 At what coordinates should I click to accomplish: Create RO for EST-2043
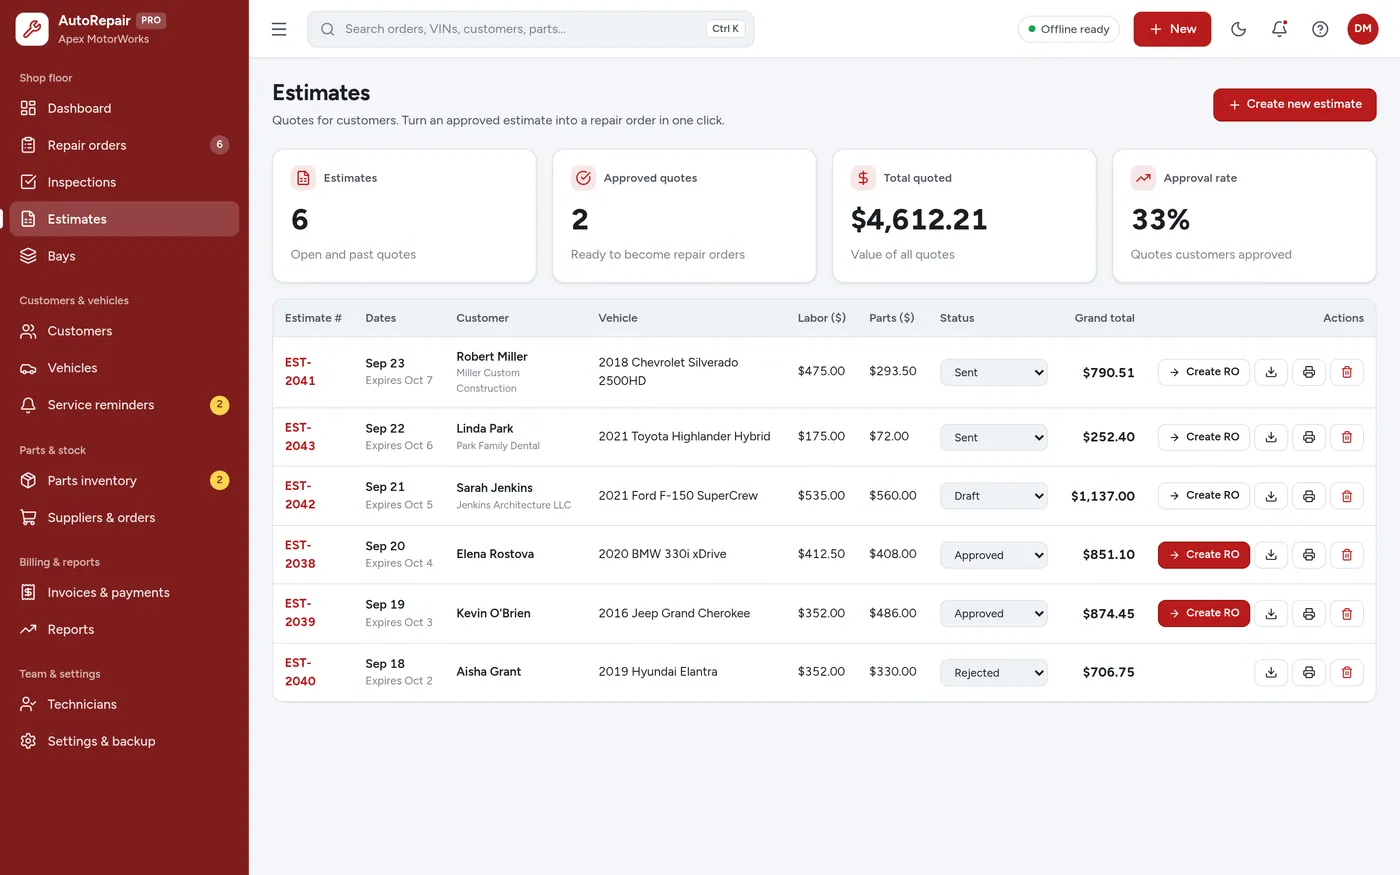click(x=1204, y=437)
